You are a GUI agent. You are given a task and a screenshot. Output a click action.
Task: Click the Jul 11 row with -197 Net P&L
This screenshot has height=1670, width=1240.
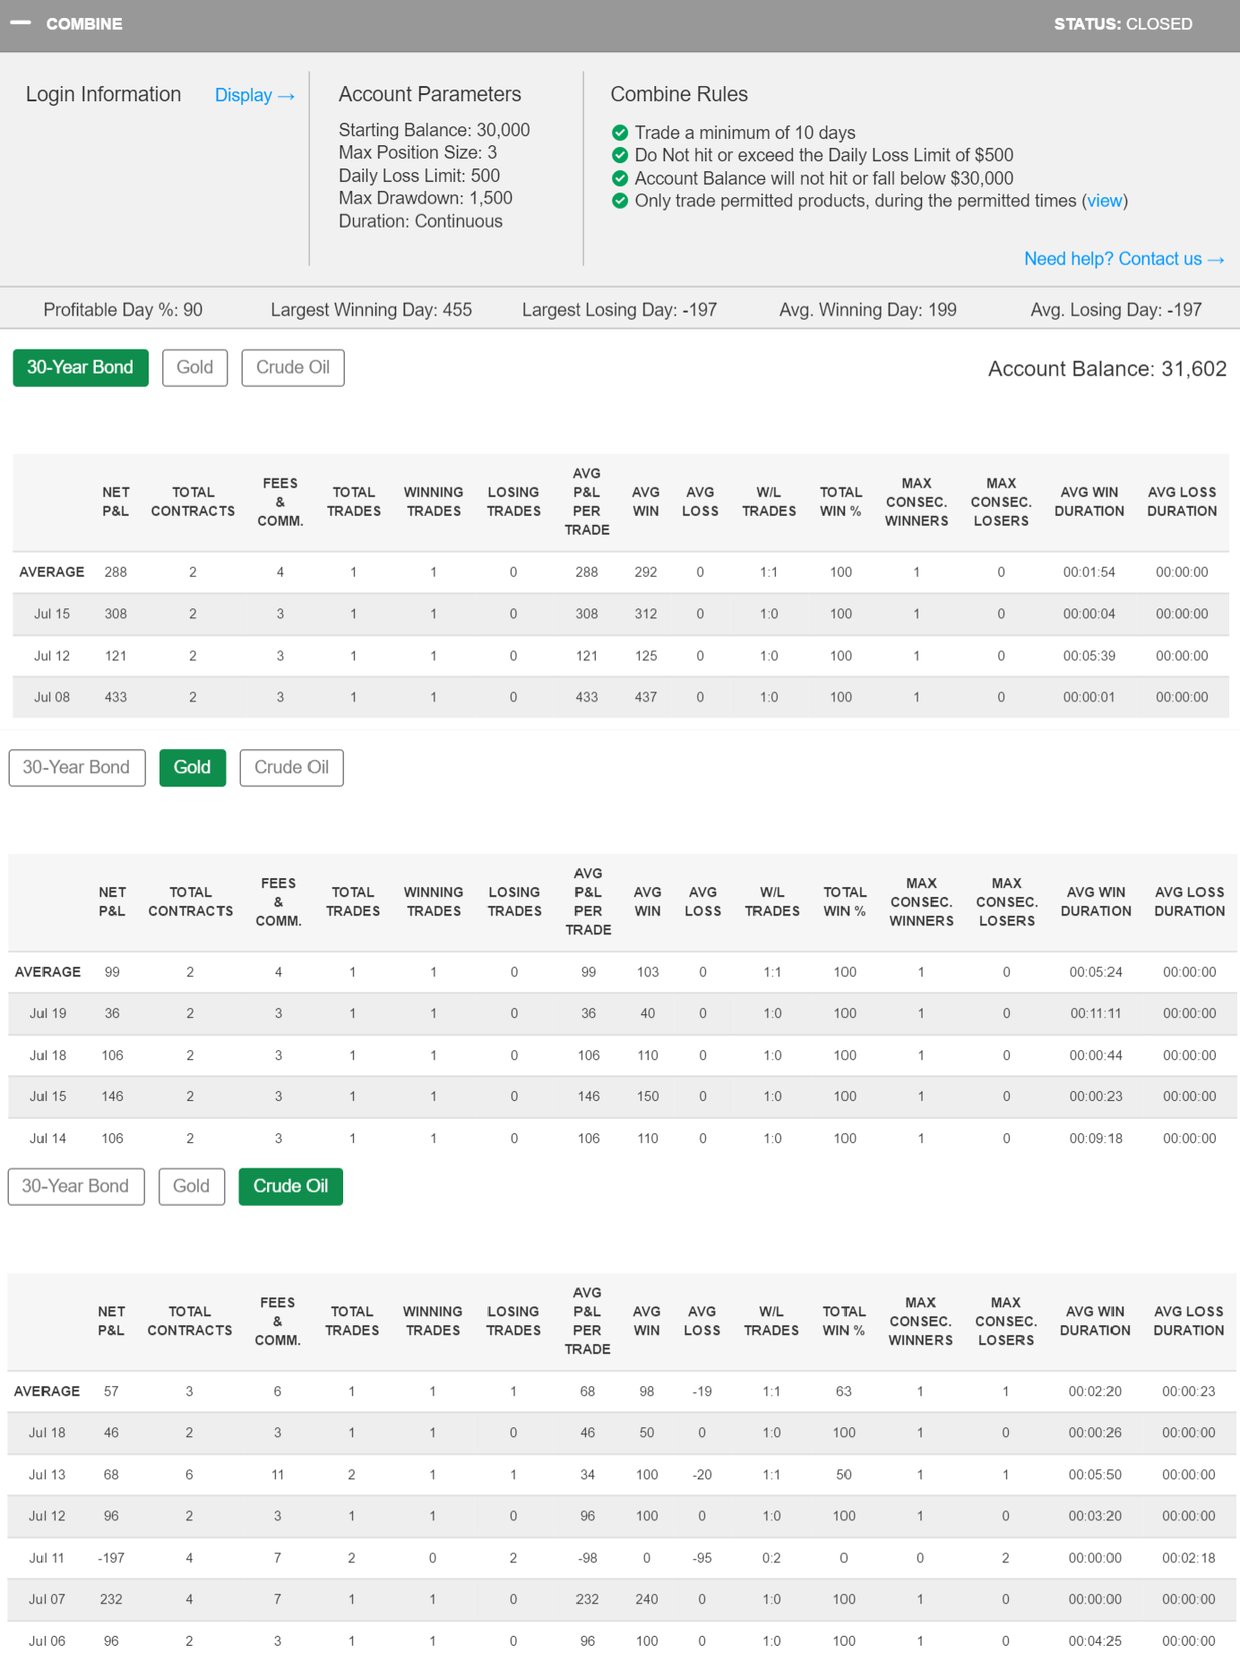(620, 1557)
